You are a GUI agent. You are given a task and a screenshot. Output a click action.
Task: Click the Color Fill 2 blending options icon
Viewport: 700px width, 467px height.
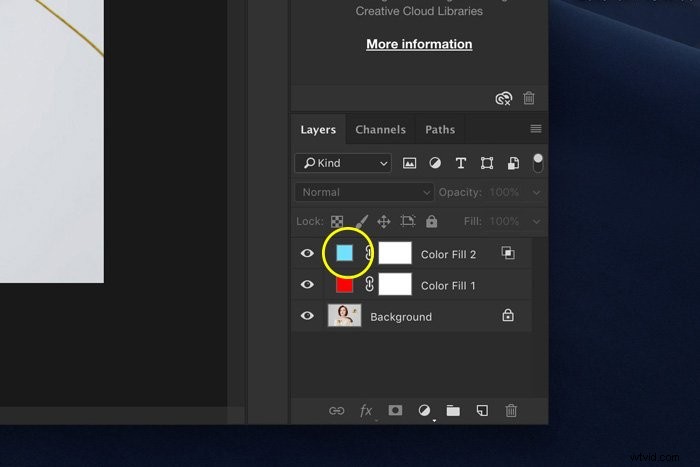click(x=508, y=253)
